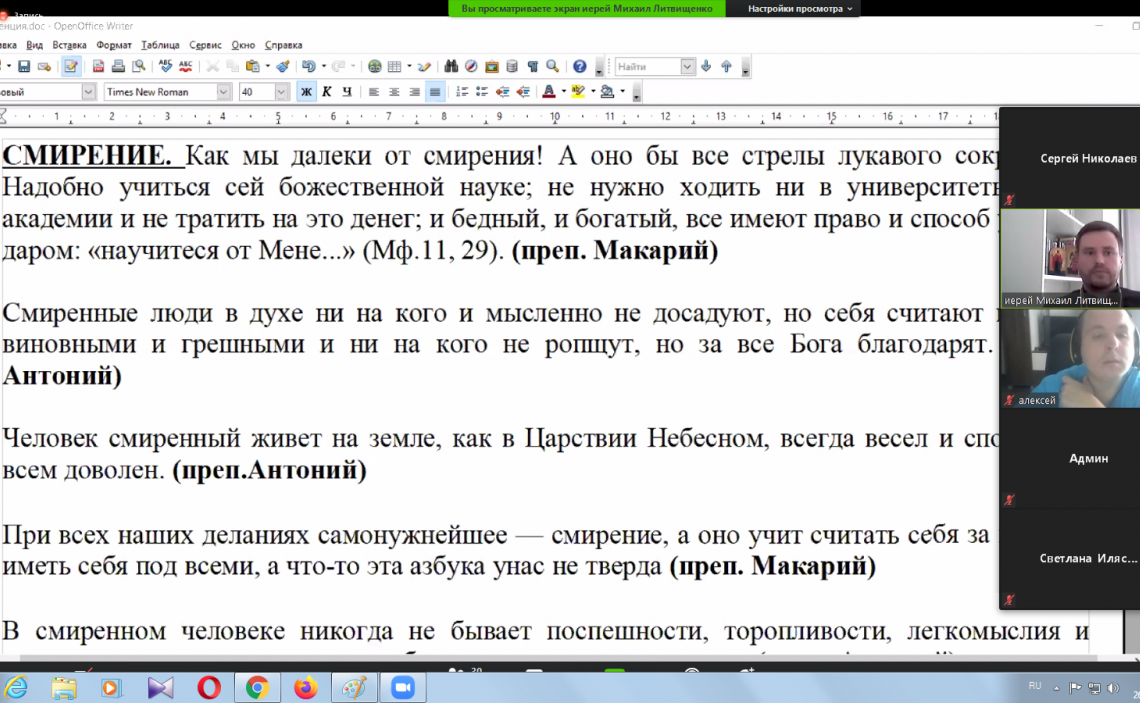
Task: Open Find & Replace binoculars icon
Action: [x=451, y=67]
